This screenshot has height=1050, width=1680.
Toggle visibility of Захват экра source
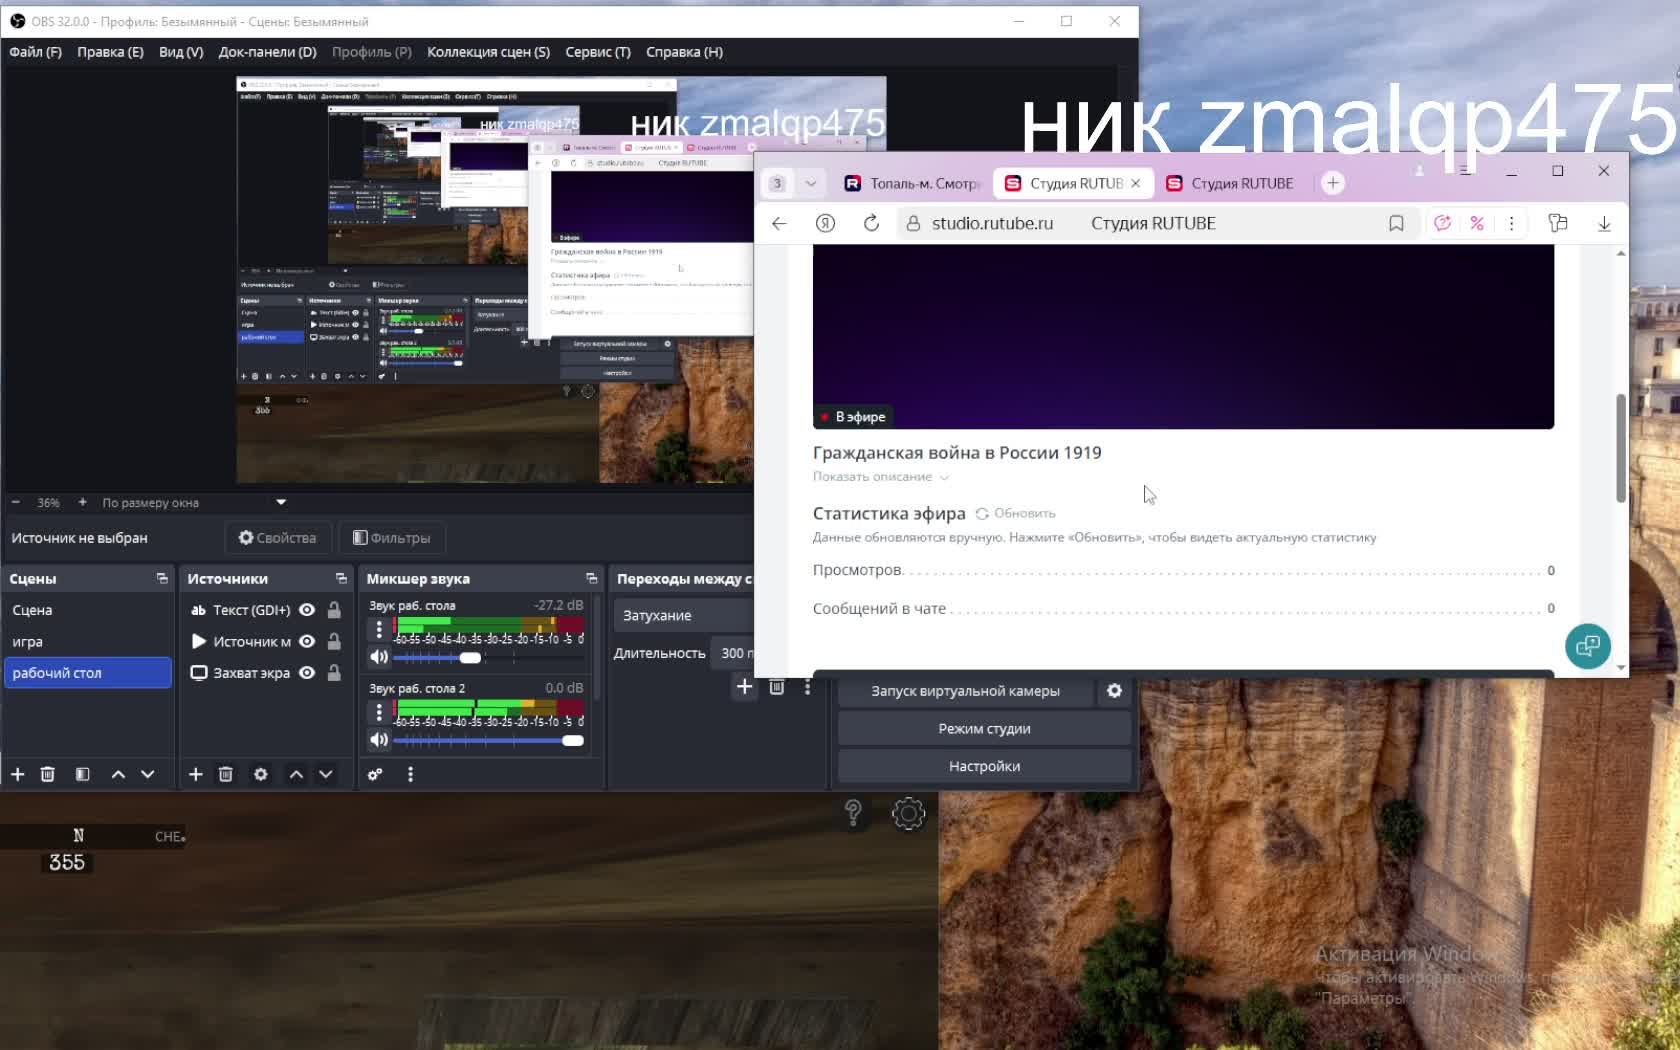(x=307, y=673)
